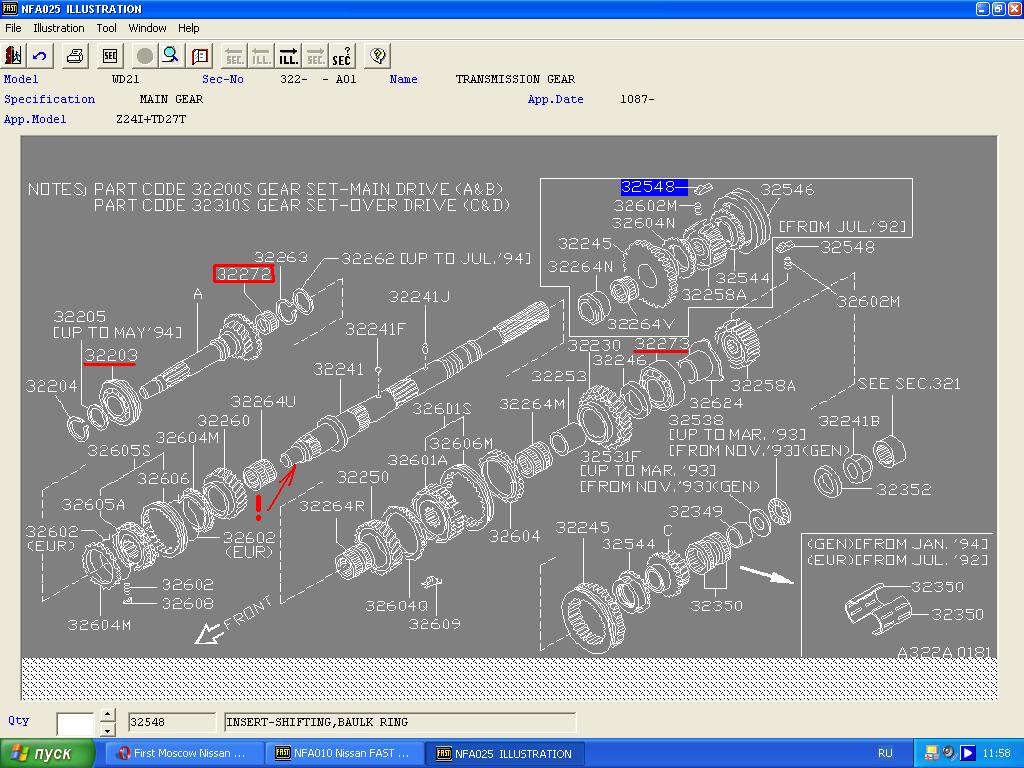
Task: Select part number 32253 in the illustration
Action: click(x=558, y=376)
